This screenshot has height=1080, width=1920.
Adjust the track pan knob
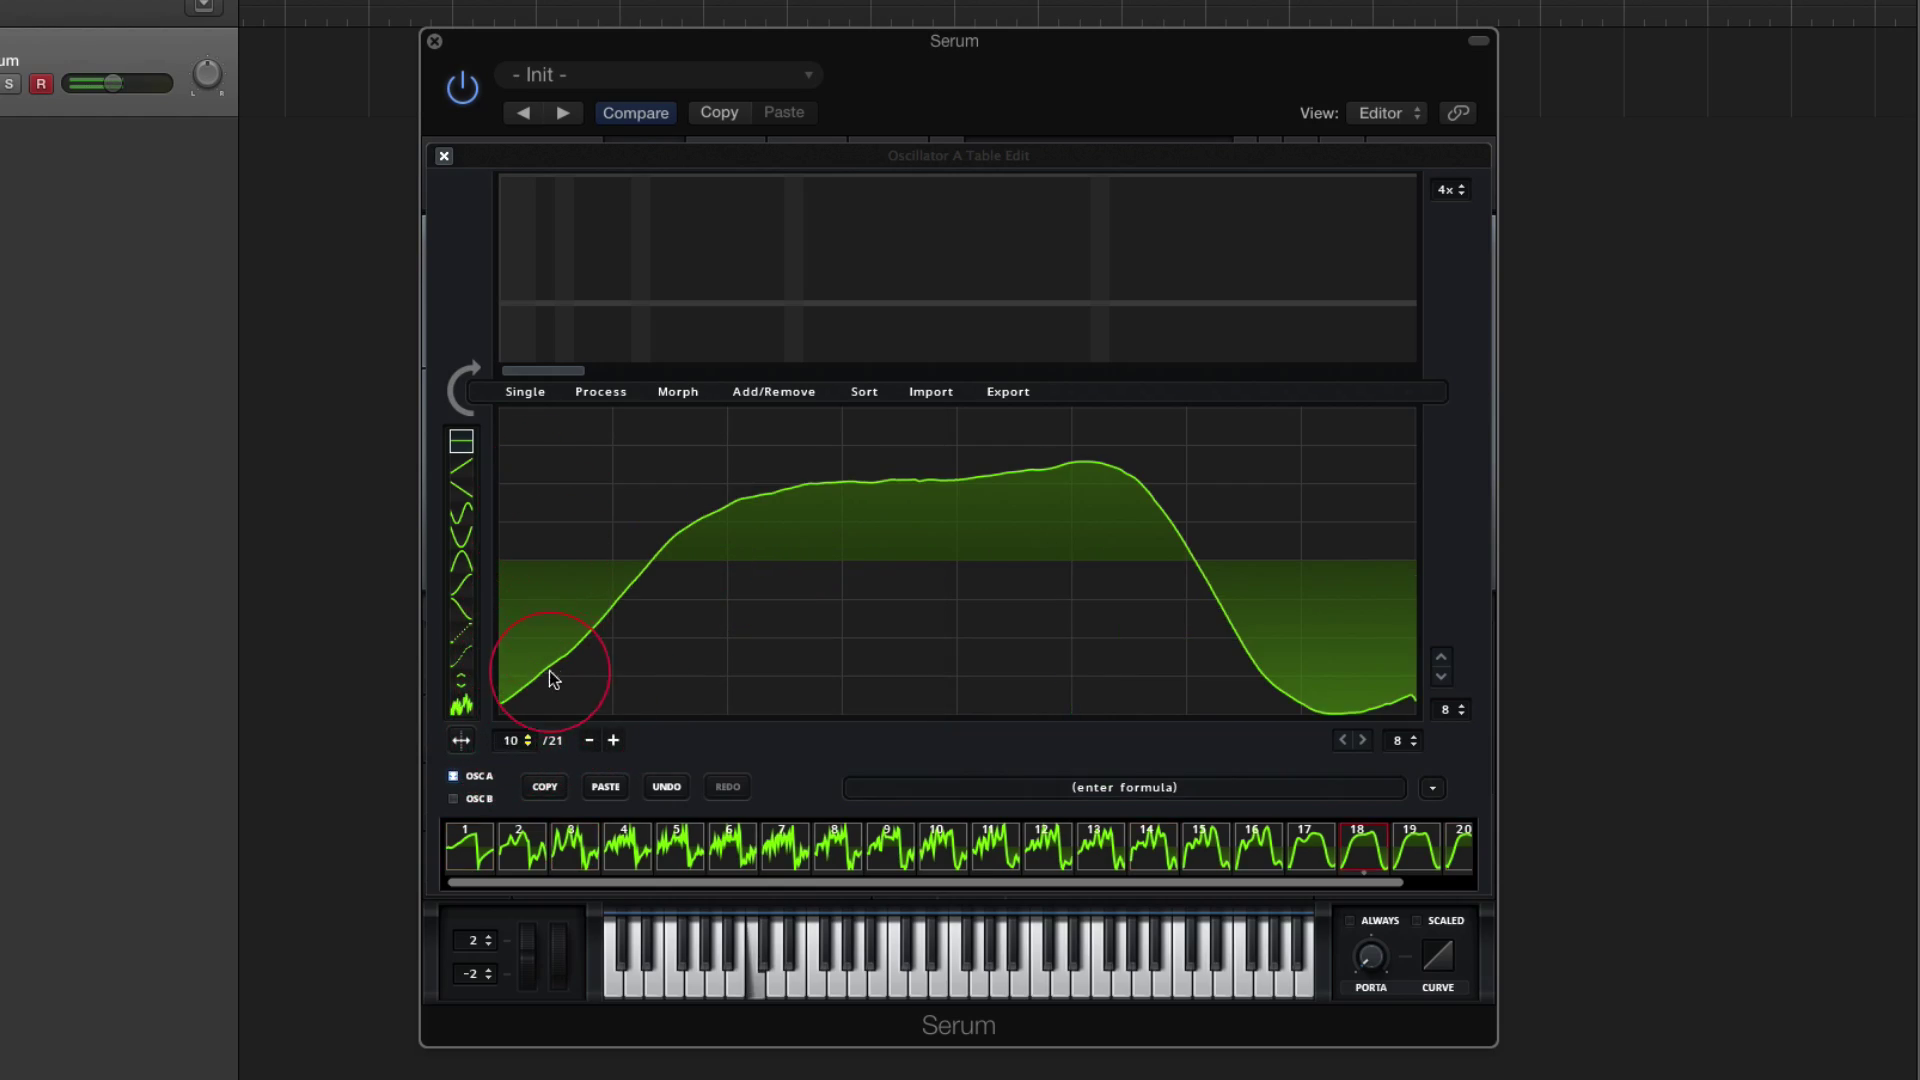pyautogui.click(x=207, y=75)
